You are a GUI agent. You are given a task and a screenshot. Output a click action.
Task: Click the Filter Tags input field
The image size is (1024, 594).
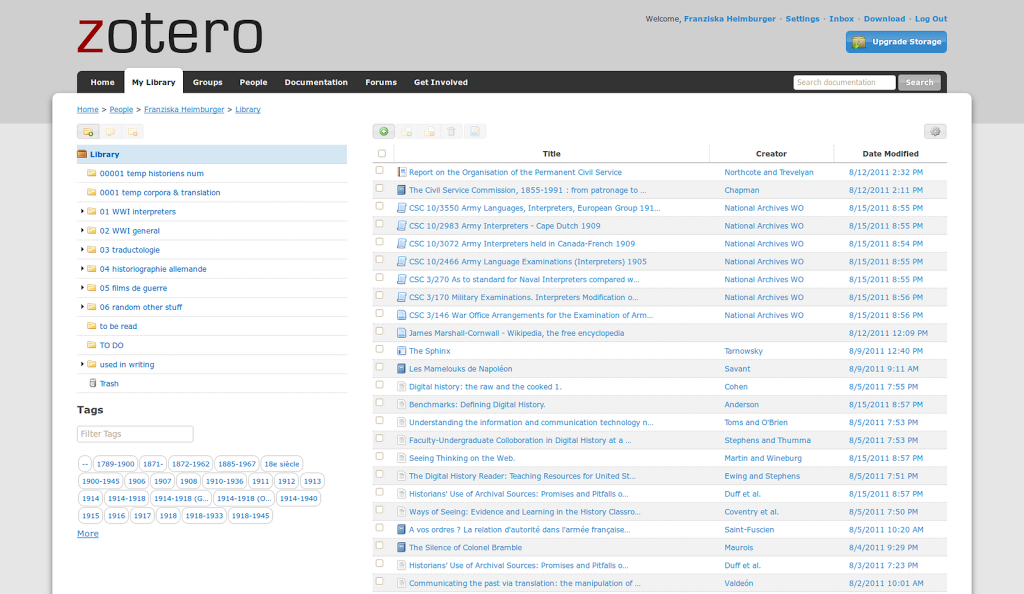(x=135, y=434)
